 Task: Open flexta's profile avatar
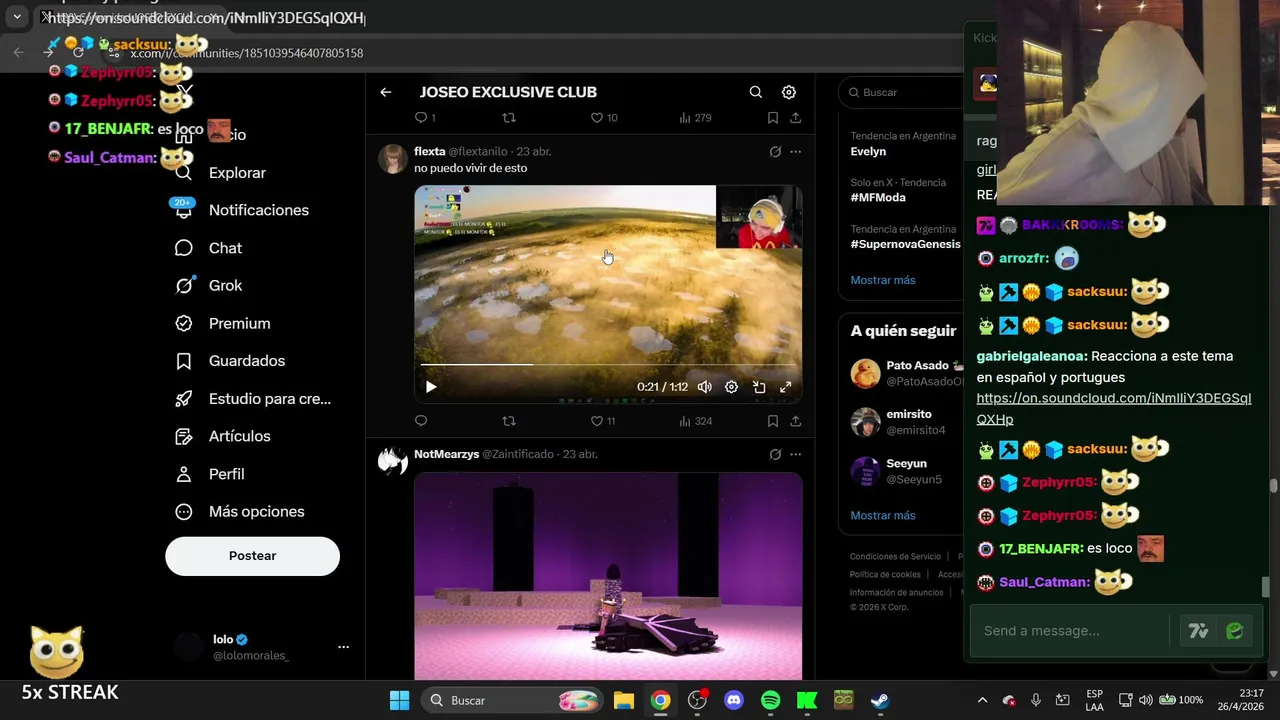coord(393,159)
